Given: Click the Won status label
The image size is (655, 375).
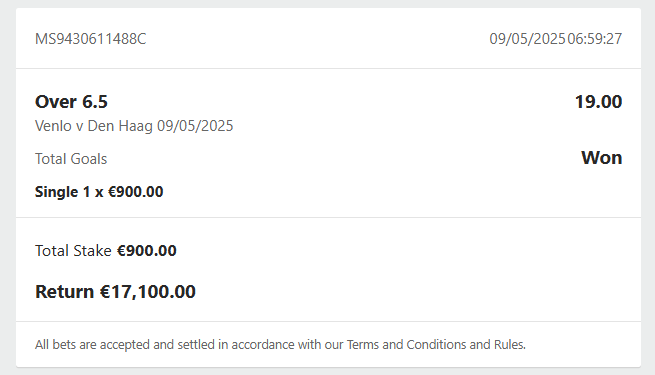Looking at the screenshot, I should (x=602, y=157).
